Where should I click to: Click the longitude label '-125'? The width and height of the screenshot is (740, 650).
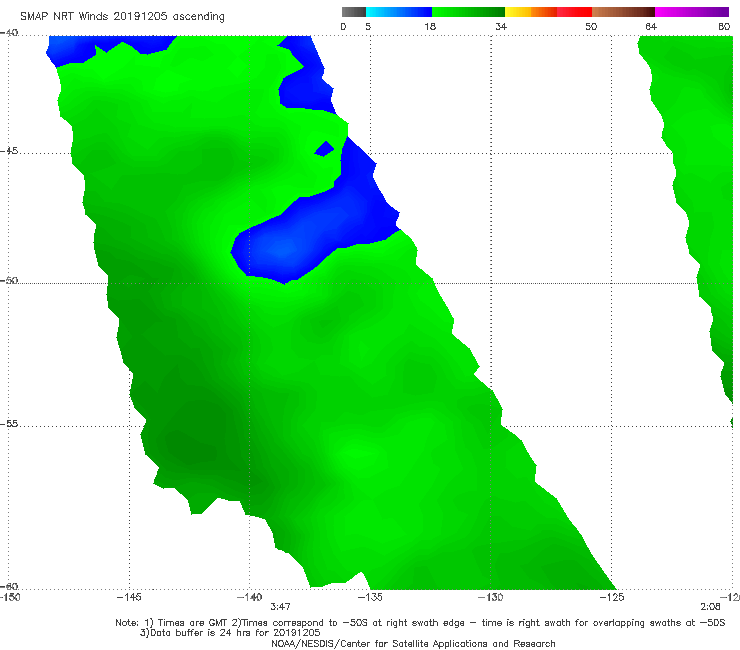[612, 597]
